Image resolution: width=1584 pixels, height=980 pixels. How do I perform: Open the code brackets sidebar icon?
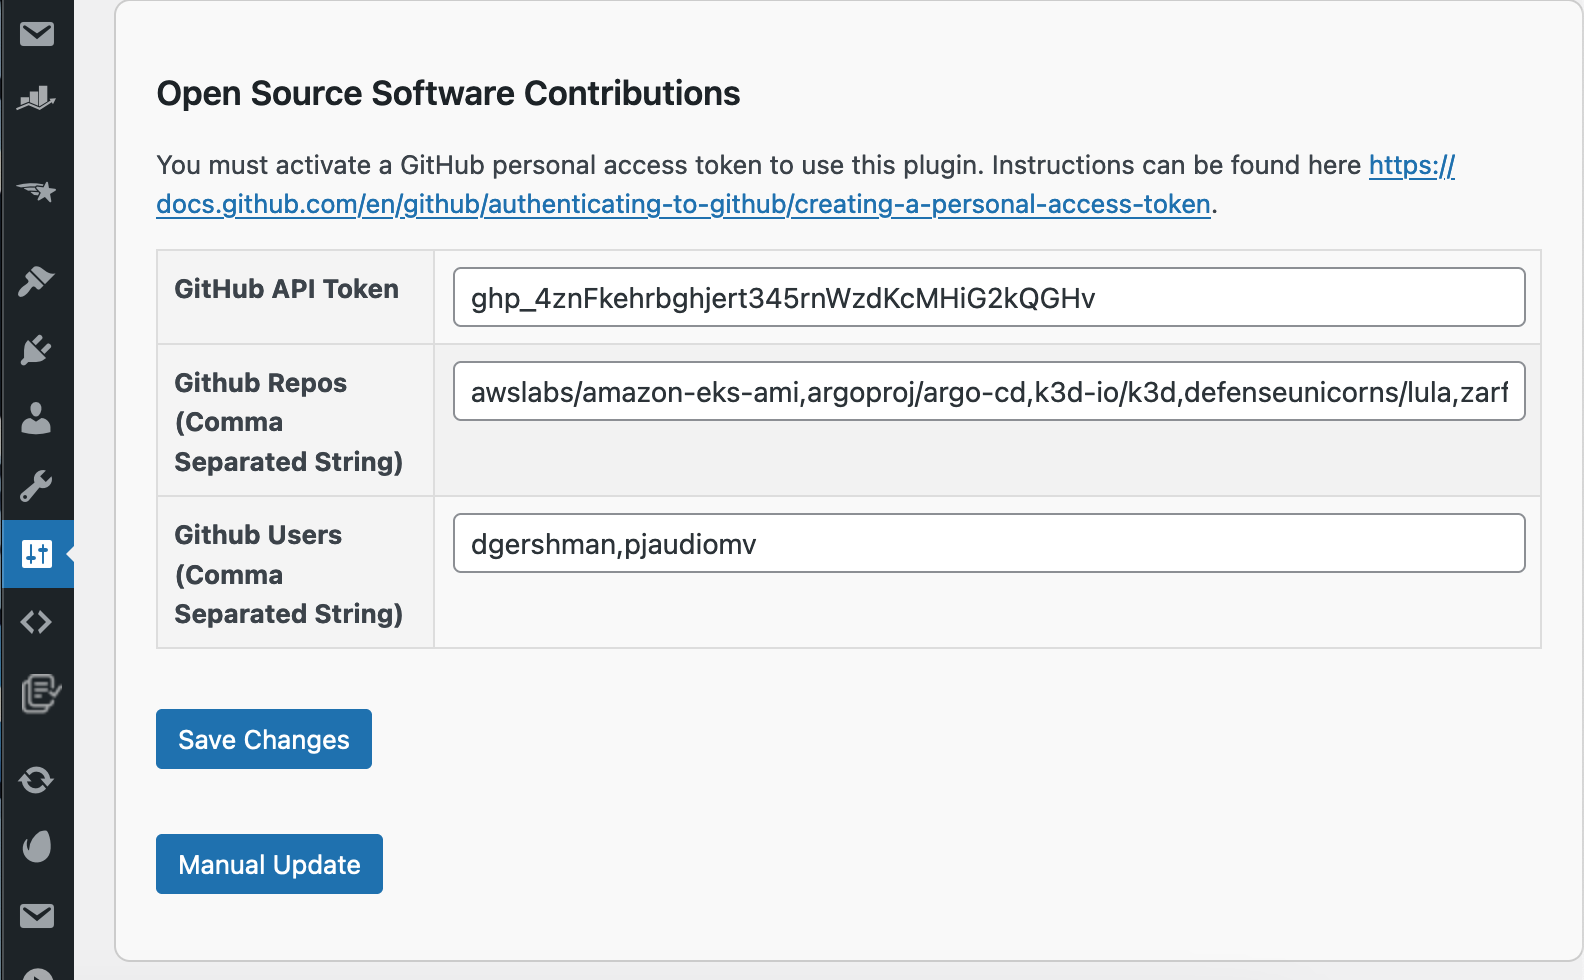pos(37,622)
